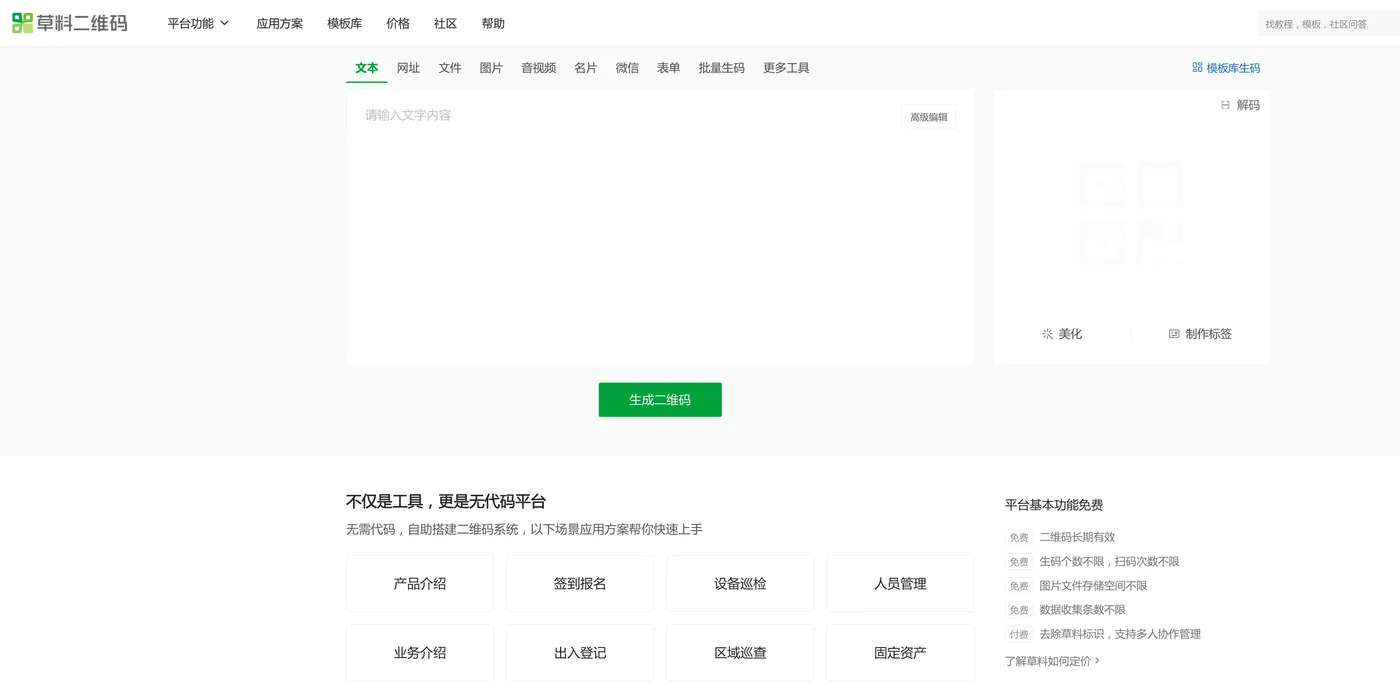Open the 应用方案 menu
Image resolution: width=1400 pixels, height=685 pixels.
pos(279,23)
